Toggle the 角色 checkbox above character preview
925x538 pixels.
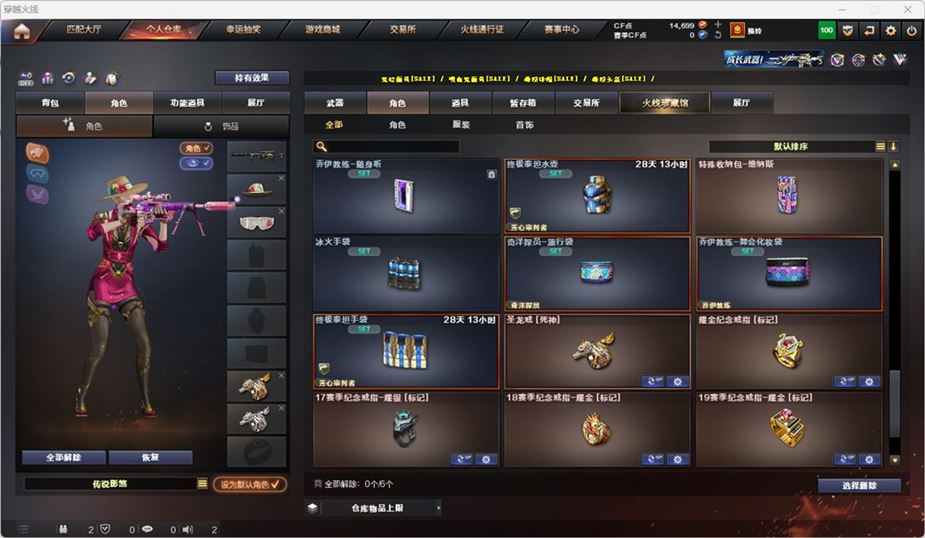196,148
